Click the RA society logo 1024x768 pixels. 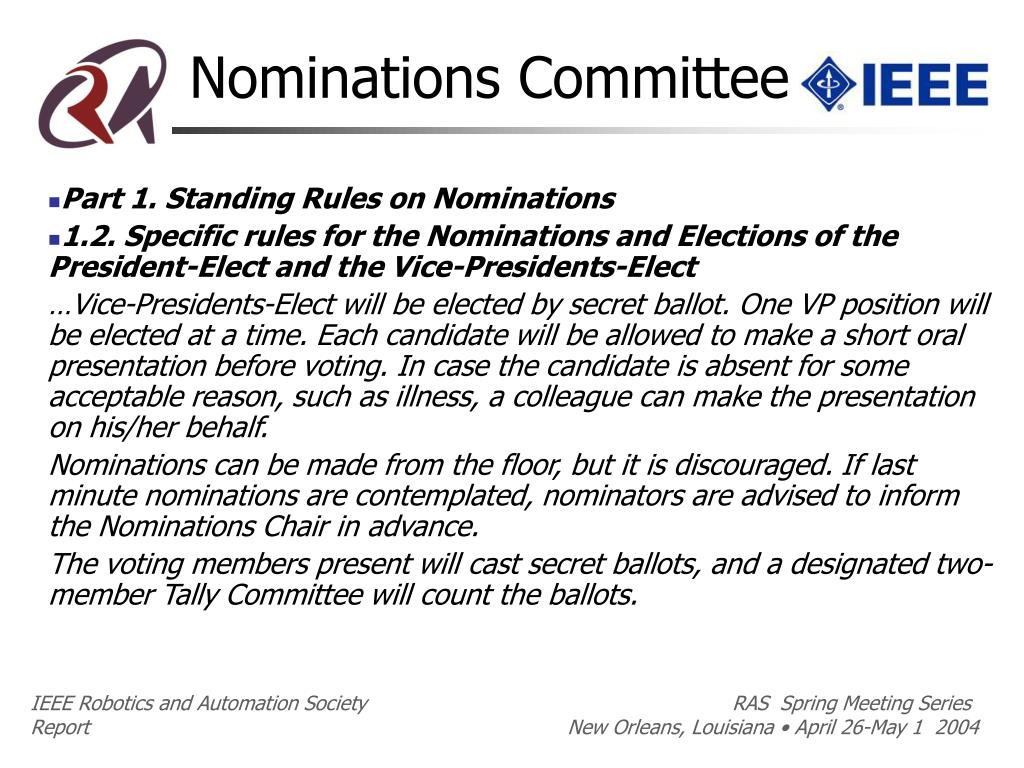pyautogui.click(x=102, y=92)
